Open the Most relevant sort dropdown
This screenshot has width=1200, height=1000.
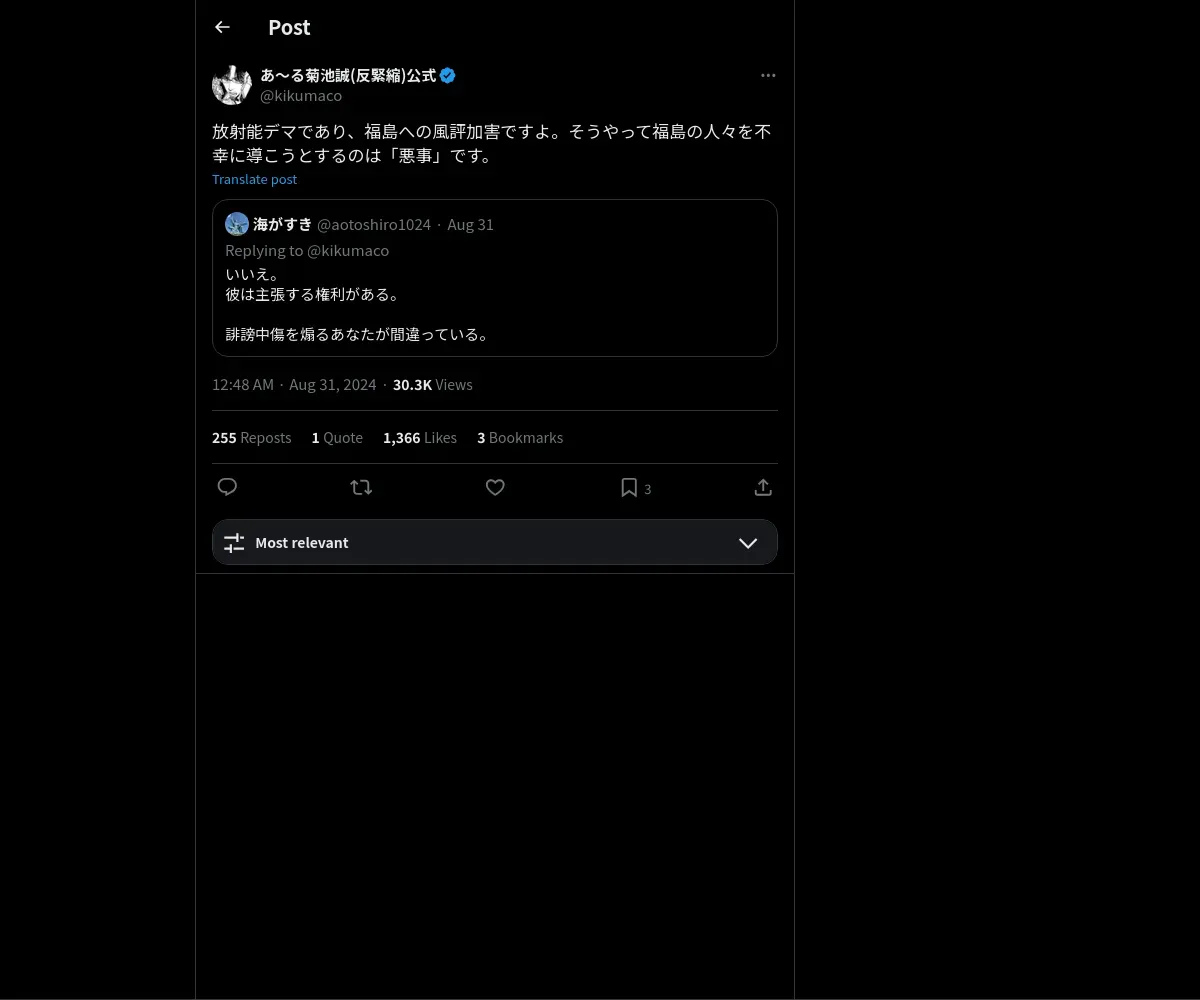coord(495,542)
